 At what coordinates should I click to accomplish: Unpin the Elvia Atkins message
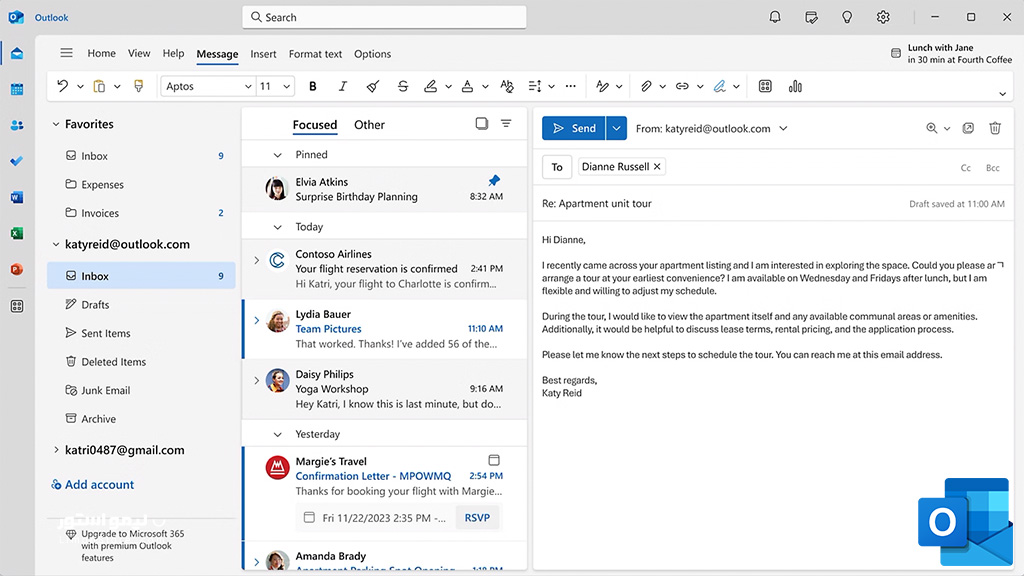pyautogui.click(x=494, y=180)
